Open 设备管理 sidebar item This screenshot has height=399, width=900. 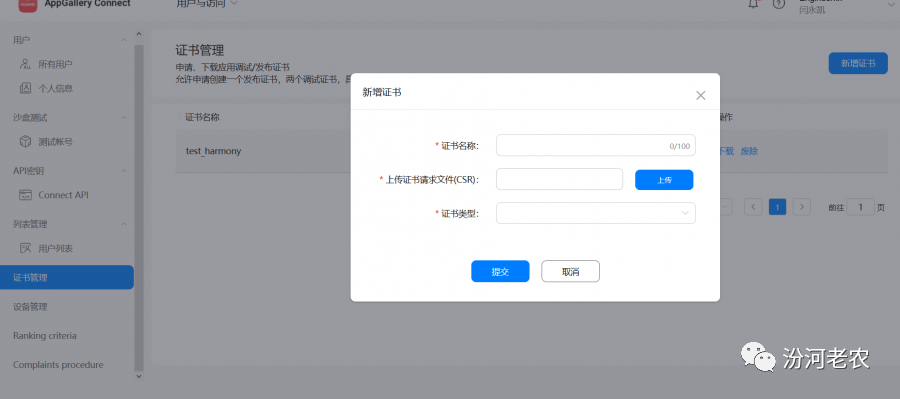30,307
